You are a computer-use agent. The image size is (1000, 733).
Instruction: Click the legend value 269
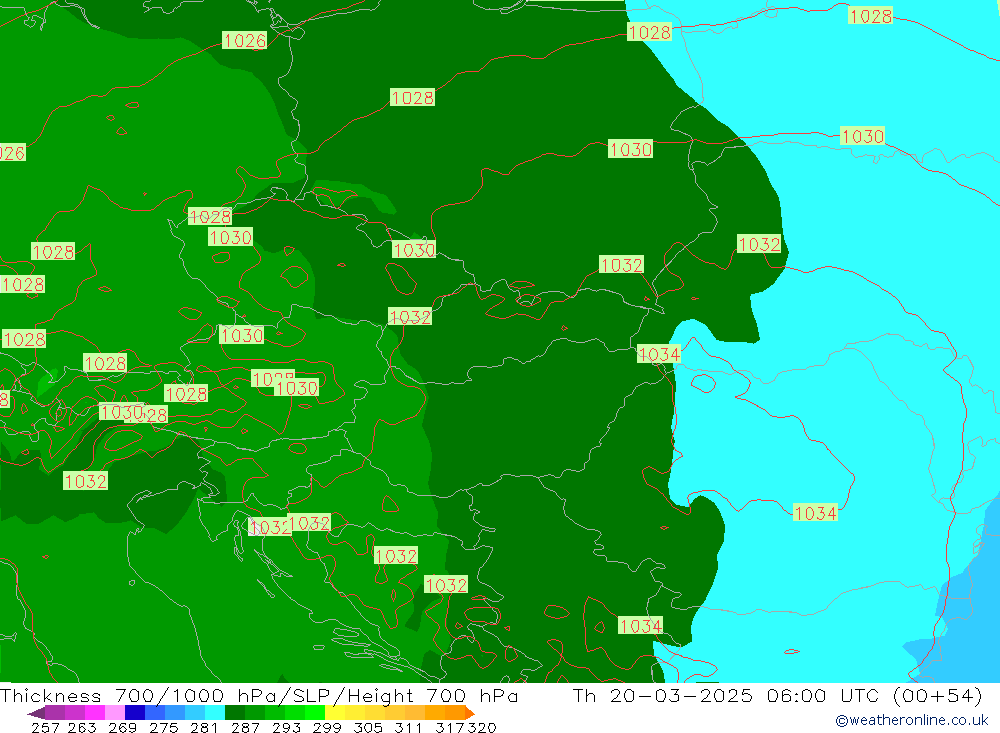[122, 727]
